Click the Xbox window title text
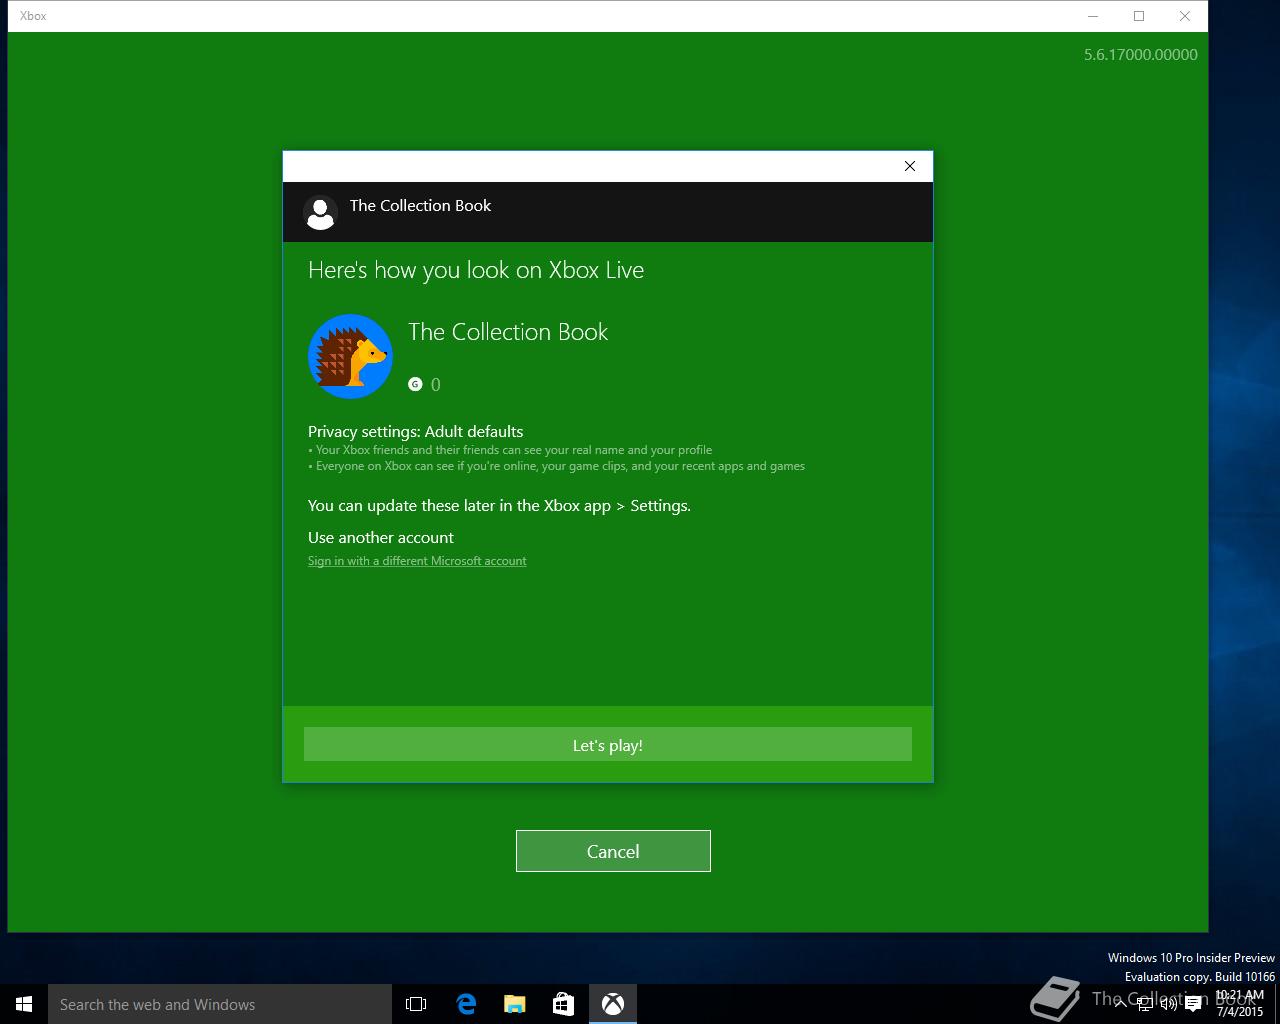Screen dimensions: 1280x1024 click(33, 16)
